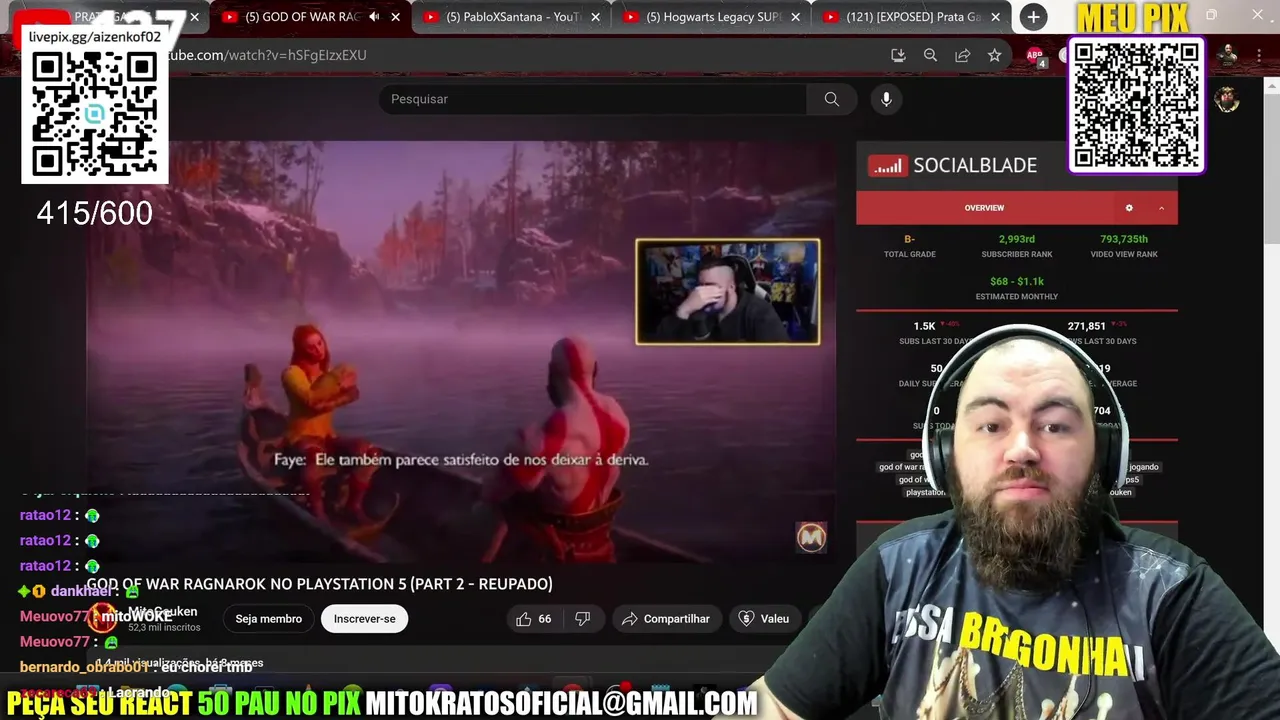This screenshot has height=720, width=1280.
Task: Click the Seja membro button
Action: [x=268, y=619]
